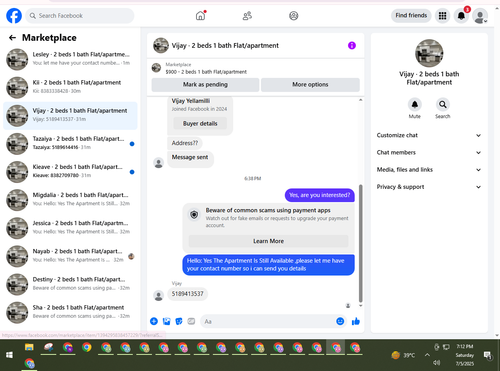Viewport: 500px width, 371px height.
Task: Open the Friends icon in top navigation
Action: [x=247, y=16]
